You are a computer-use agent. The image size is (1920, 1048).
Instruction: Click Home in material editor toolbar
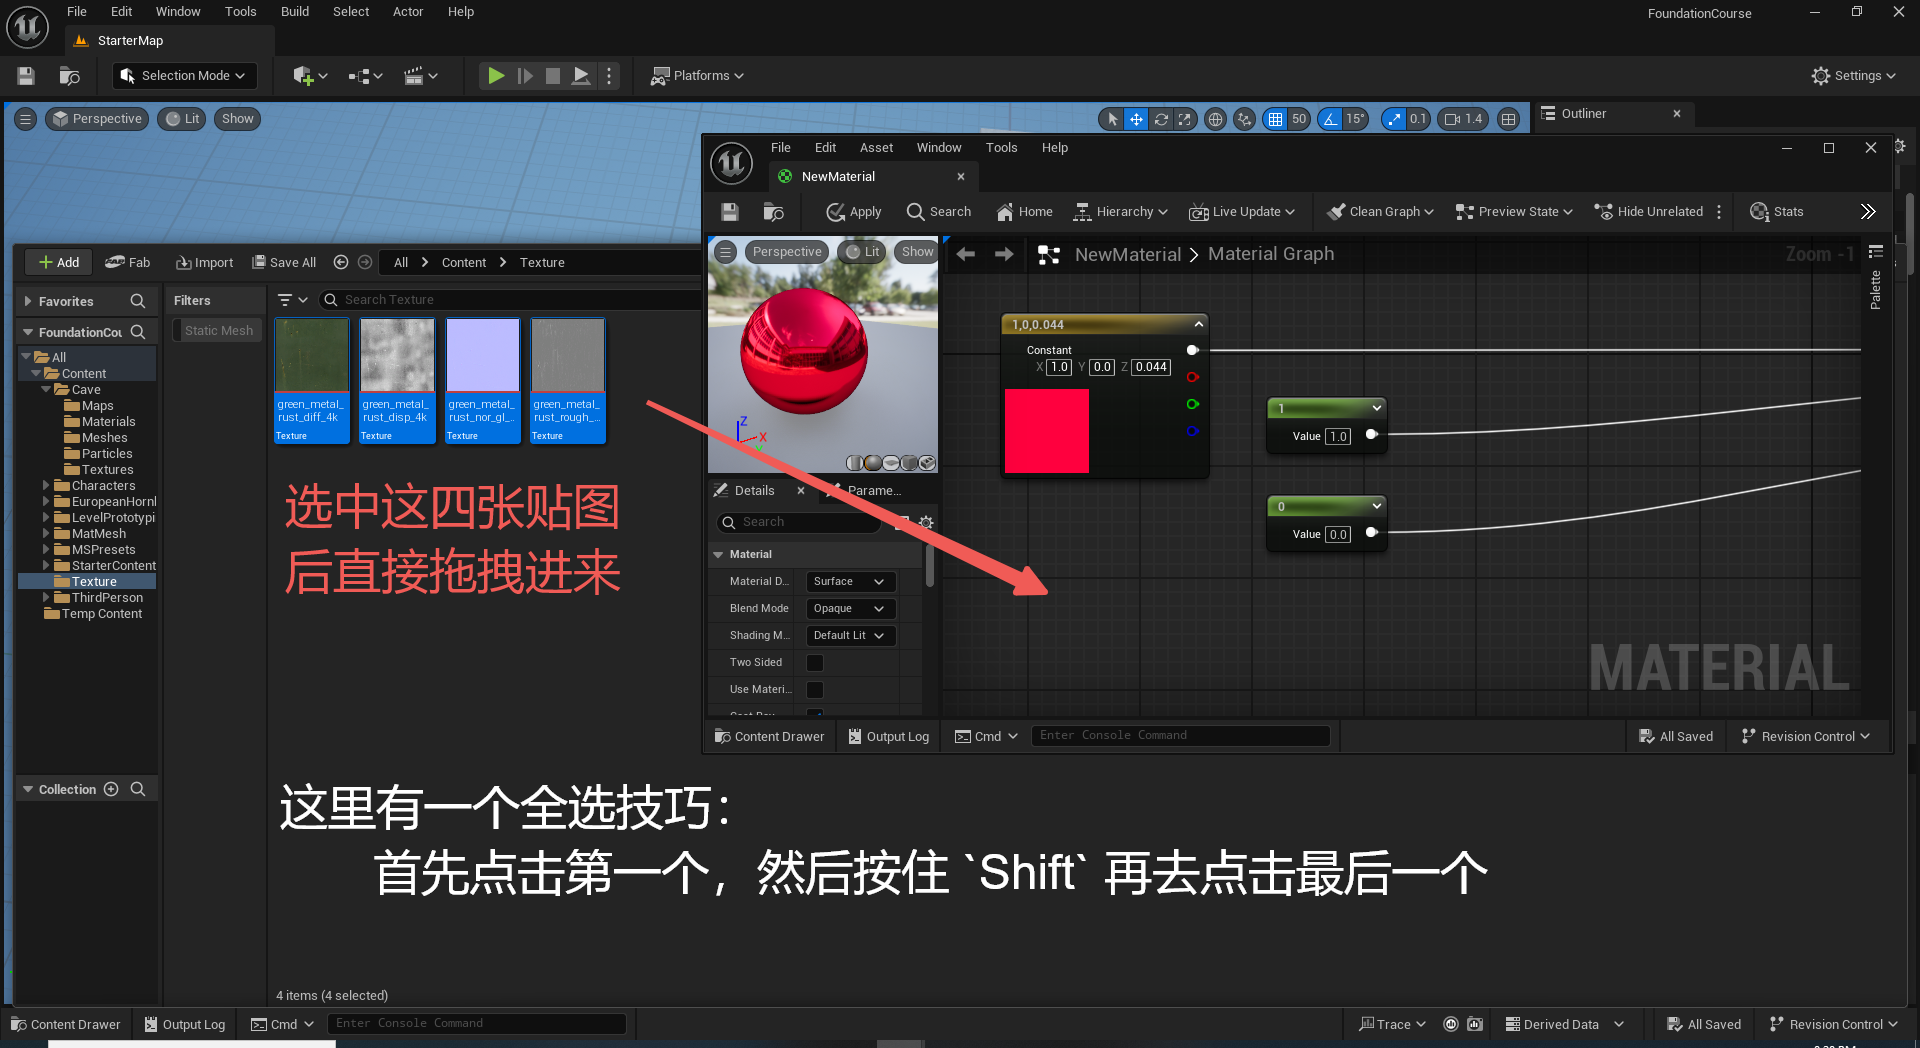[1024, 212]
